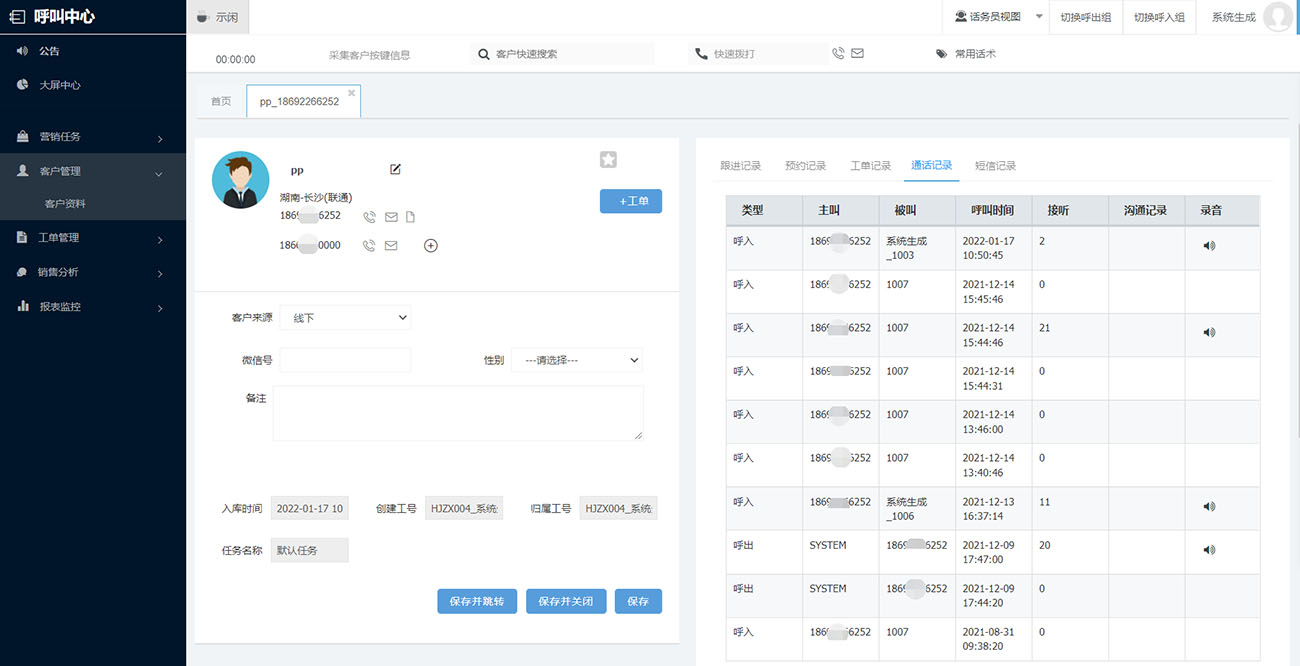Edit customer name pp pencil icon
Image resolution: width=1300 pixels, height=666 pixels.
point(395,169)
